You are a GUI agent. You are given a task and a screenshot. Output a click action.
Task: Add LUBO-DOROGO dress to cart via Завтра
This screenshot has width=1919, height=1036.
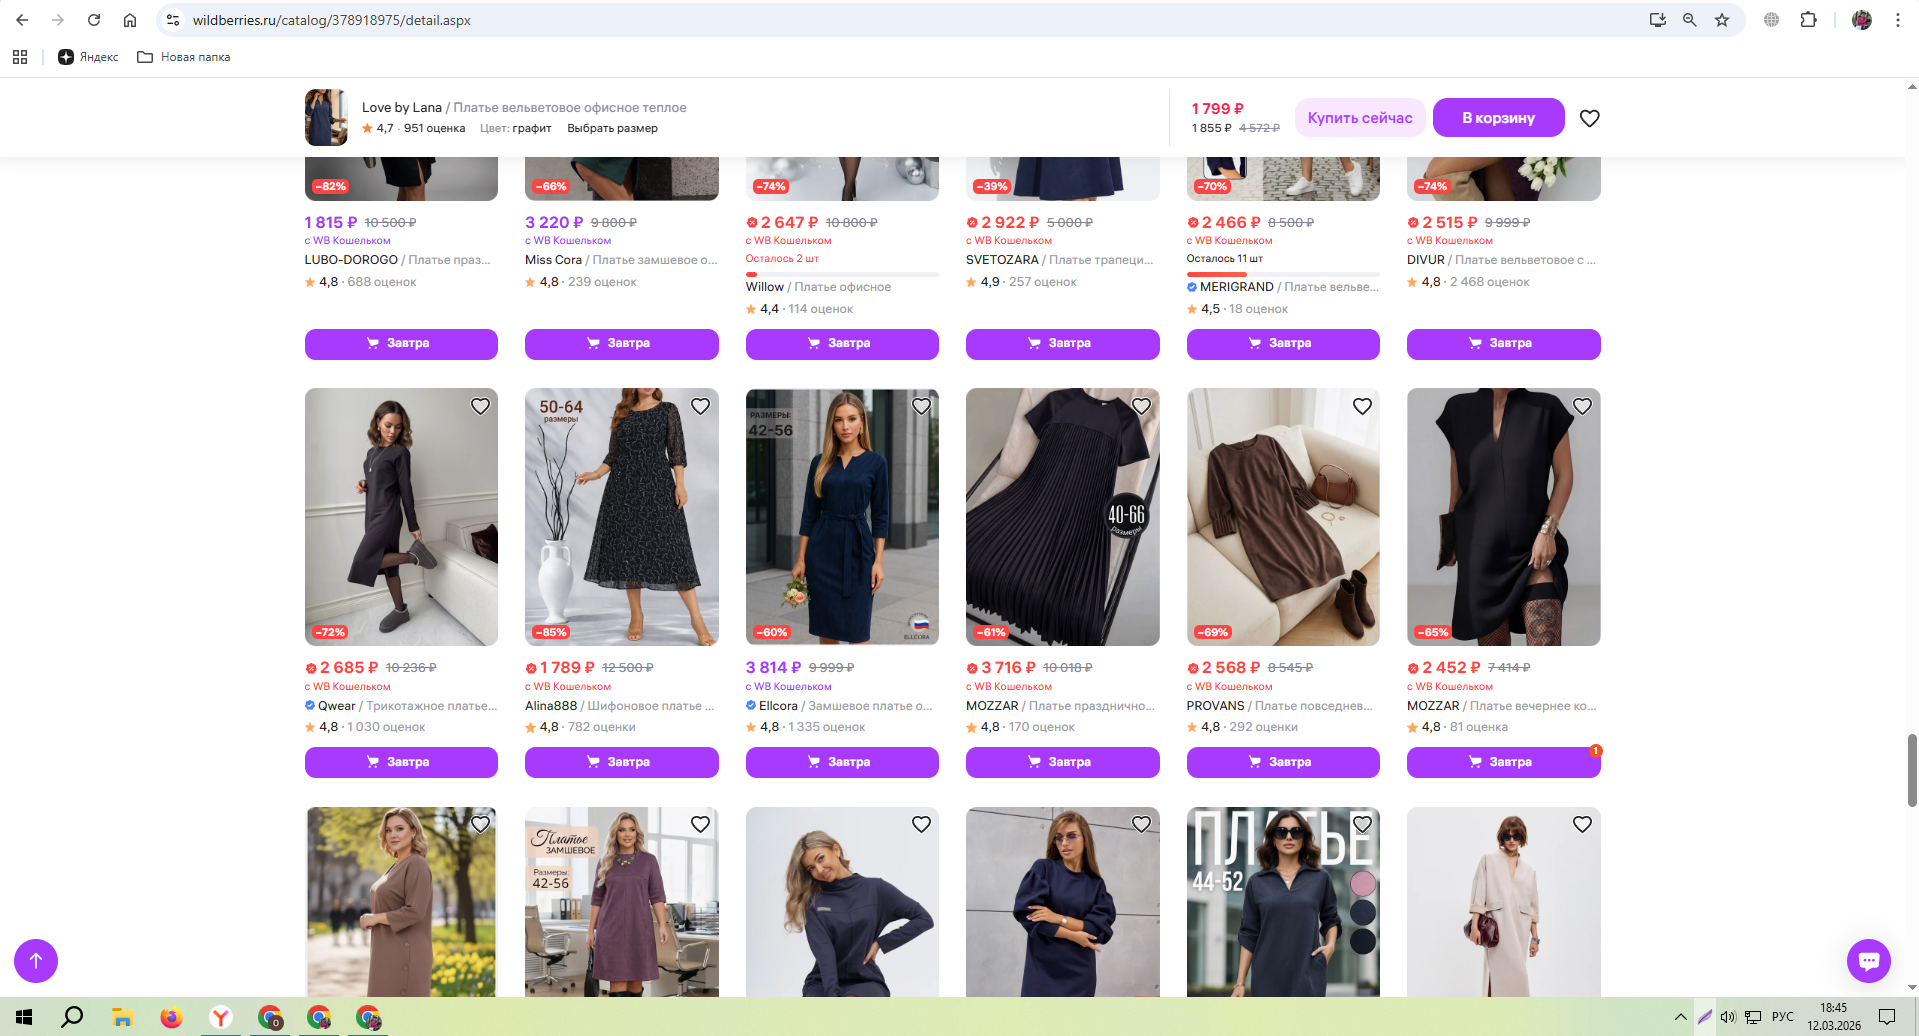pyautogui.click(x=401, y=343)
